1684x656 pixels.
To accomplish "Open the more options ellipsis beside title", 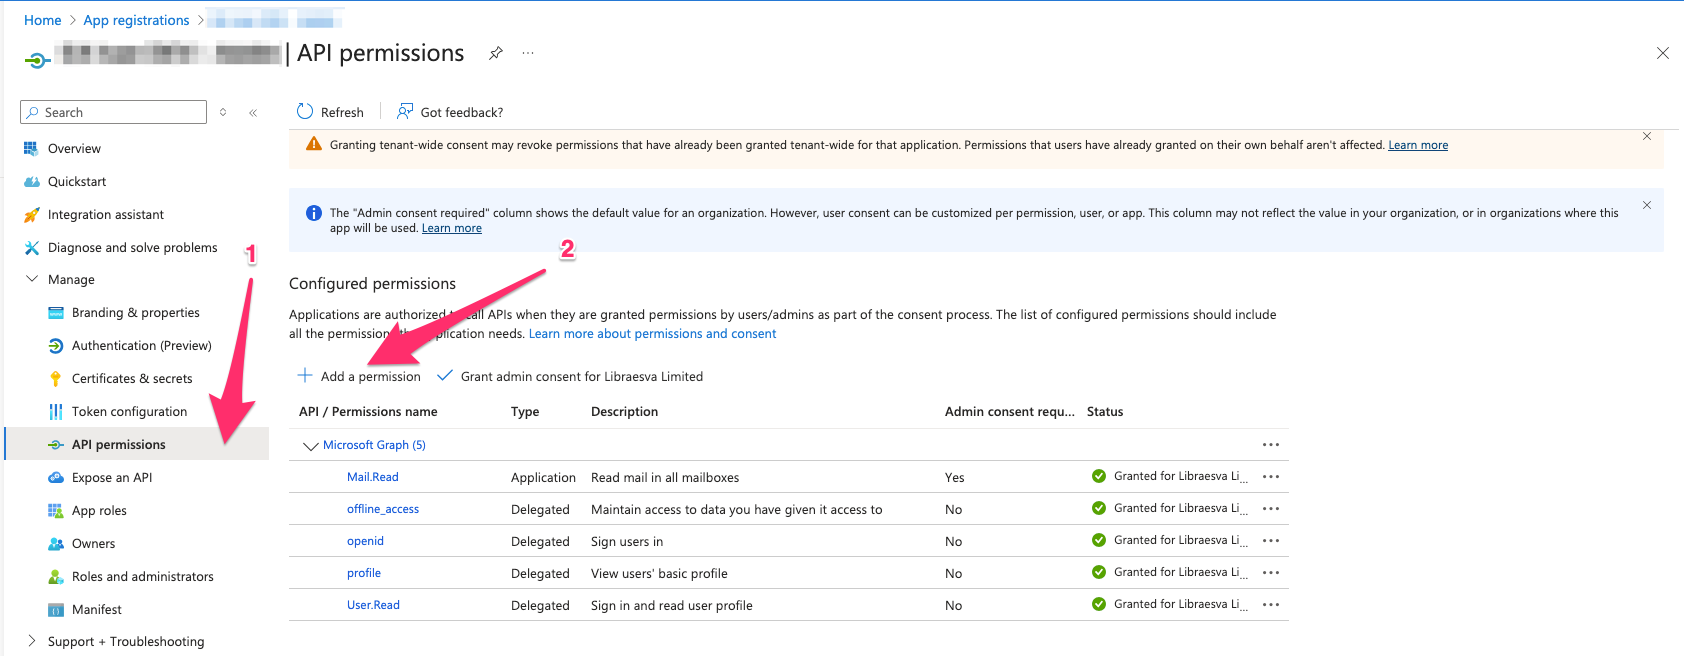I will point(528,53).
